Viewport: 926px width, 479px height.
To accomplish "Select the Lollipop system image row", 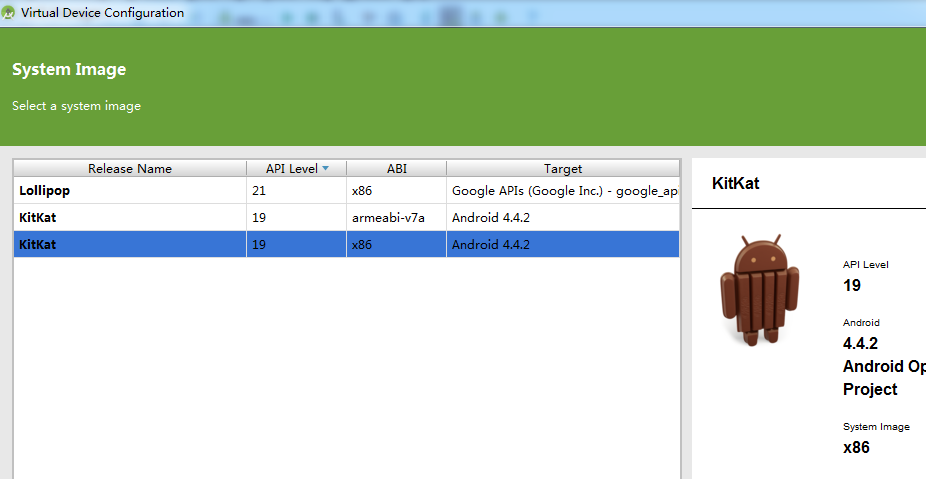I will click(347, 190).
